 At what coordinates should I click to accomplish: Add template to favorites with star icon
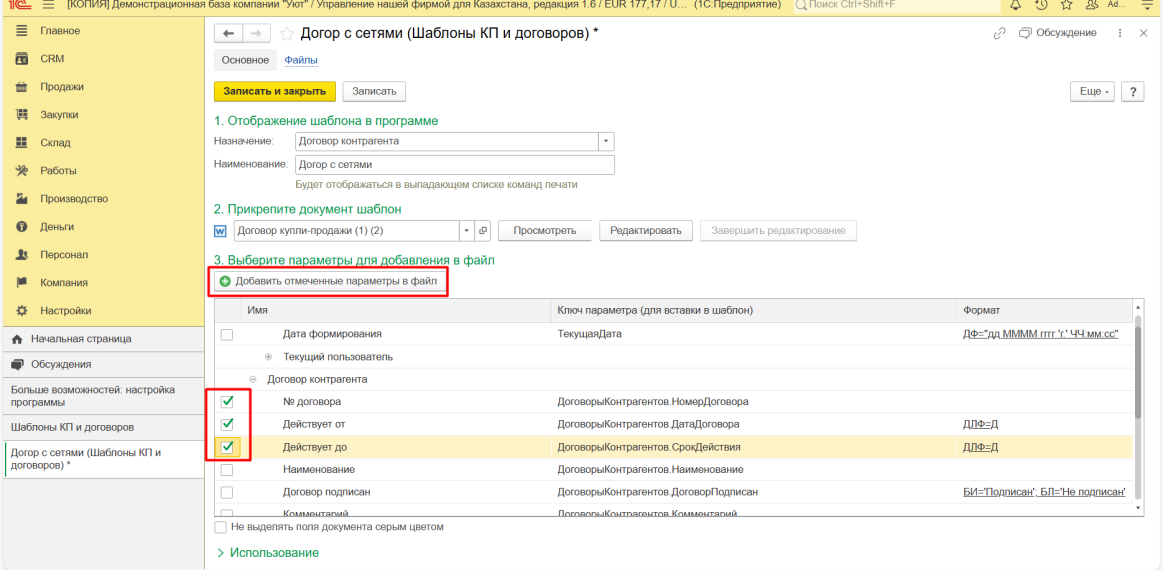(x=287, y=34)
